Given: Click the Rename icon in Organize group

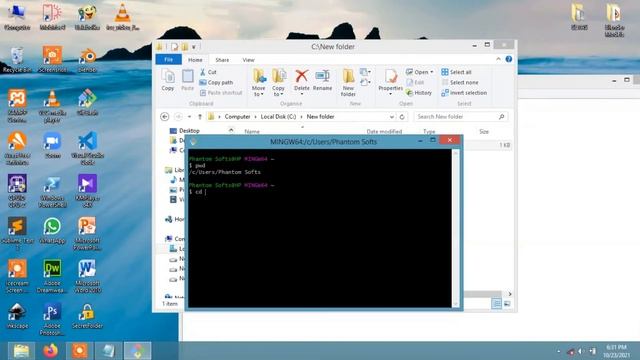Looking at the screenshot, I should [322, 80].
